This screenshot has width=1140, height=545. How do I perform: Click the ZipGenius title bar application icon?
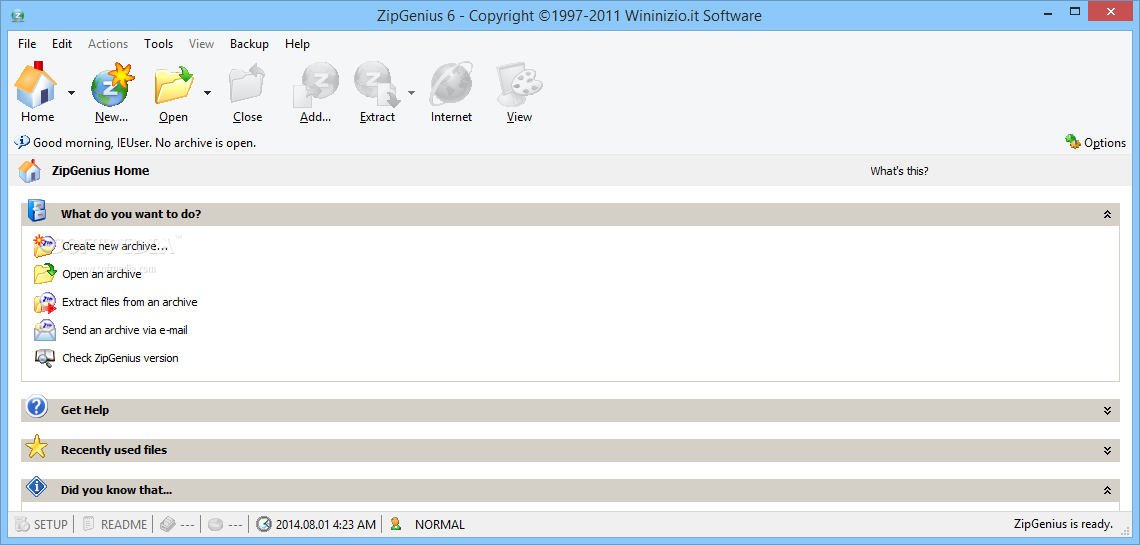coord(18,15)
